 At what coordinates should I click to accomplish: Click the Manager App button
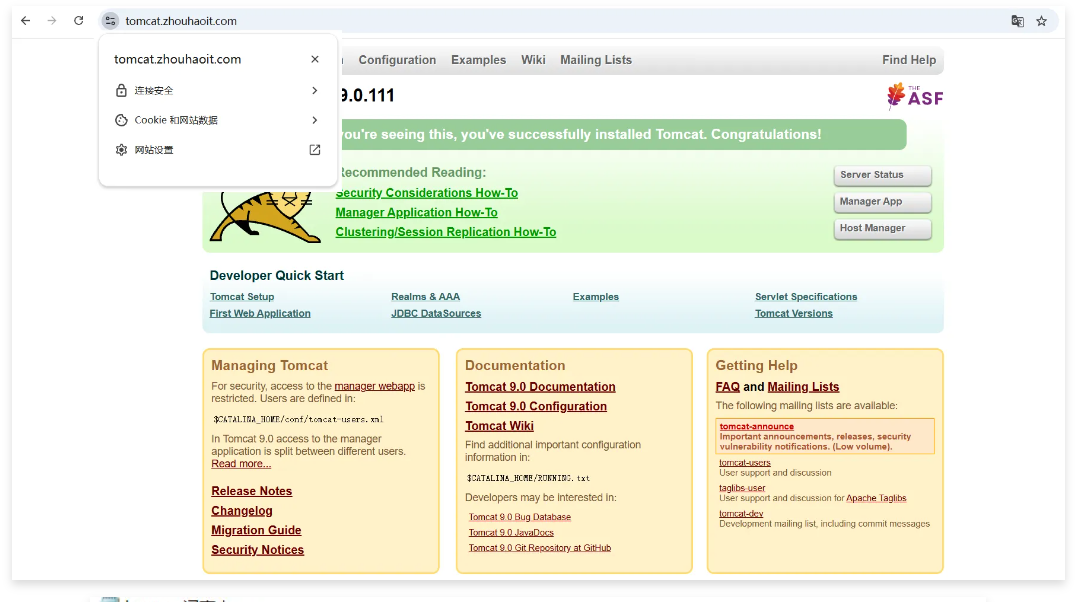(882, 202)
